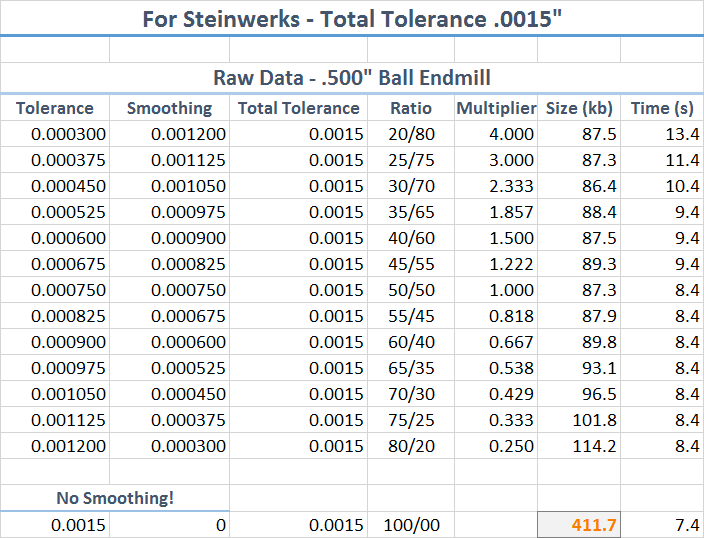This screenshot has width=704, height=538.
Task: Select the 'Raw Data - .500" Ball Endmill' heading
Action: coord(352,78)
